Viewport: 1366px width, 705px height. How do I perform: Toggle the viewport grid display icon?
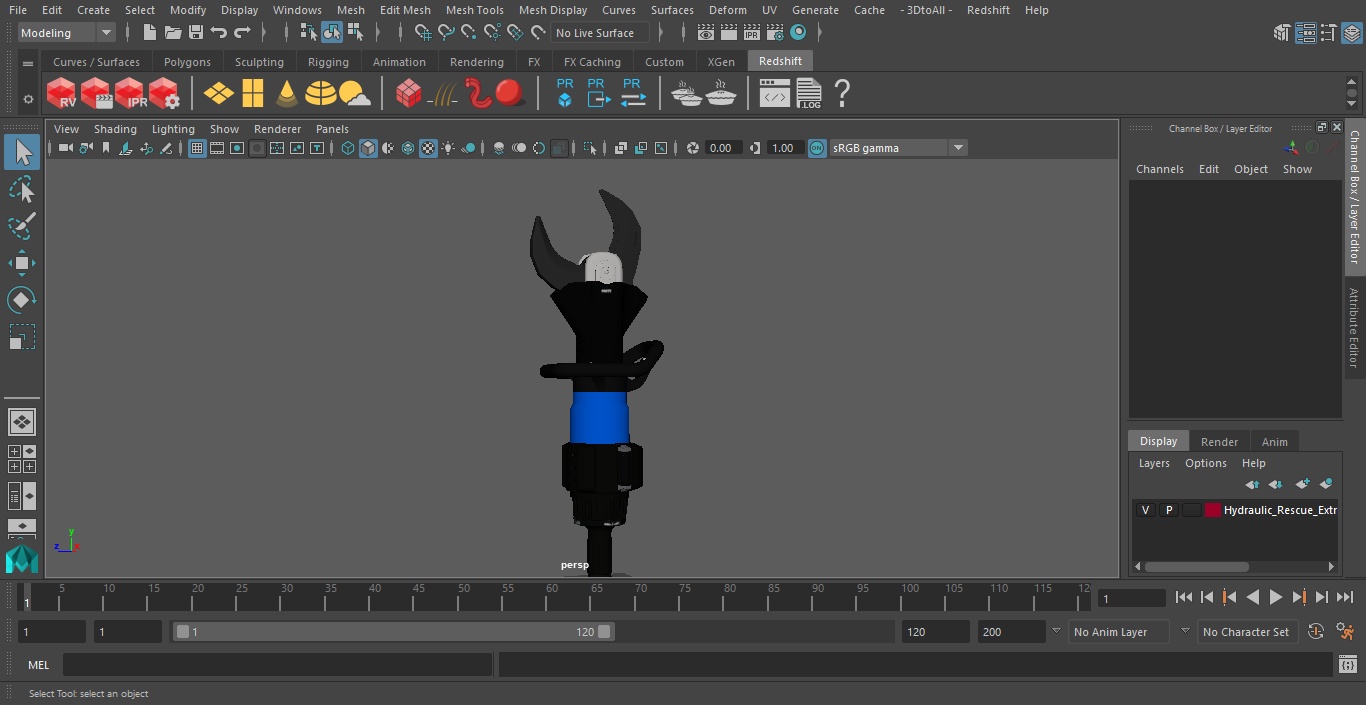[197, 148]
